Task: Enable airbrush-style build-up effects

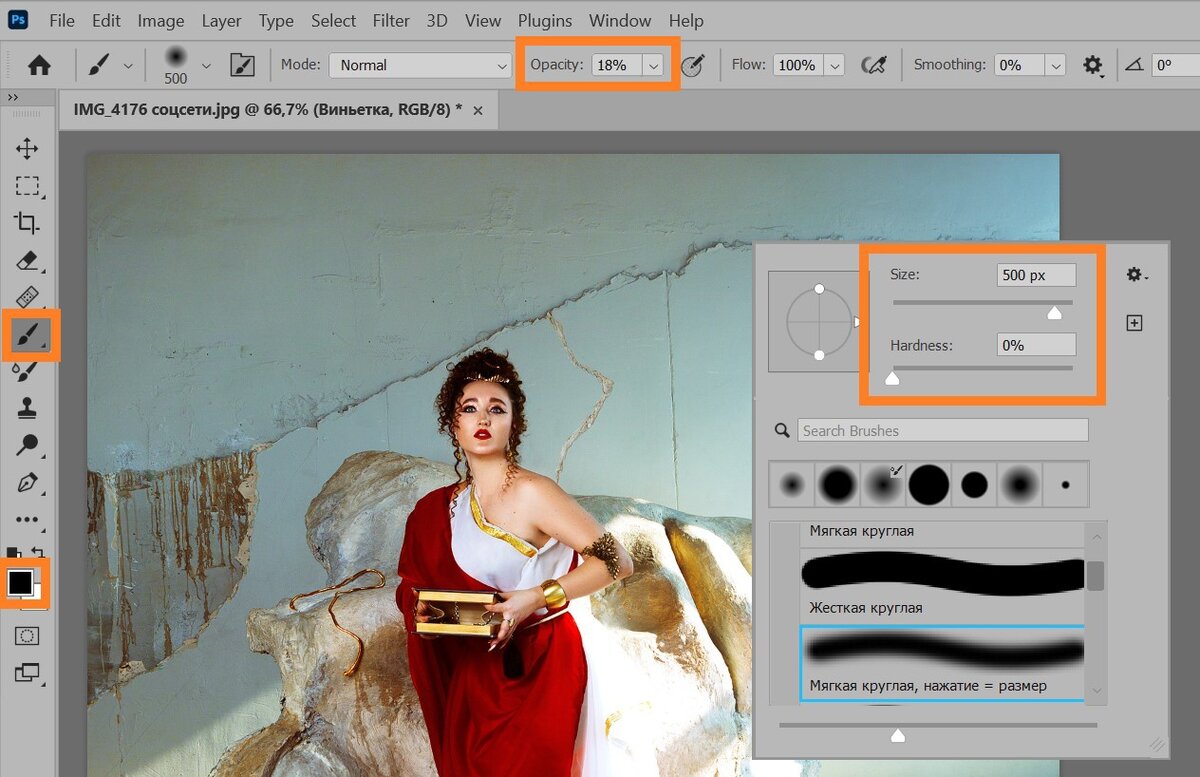Action: tap(874, 65)
